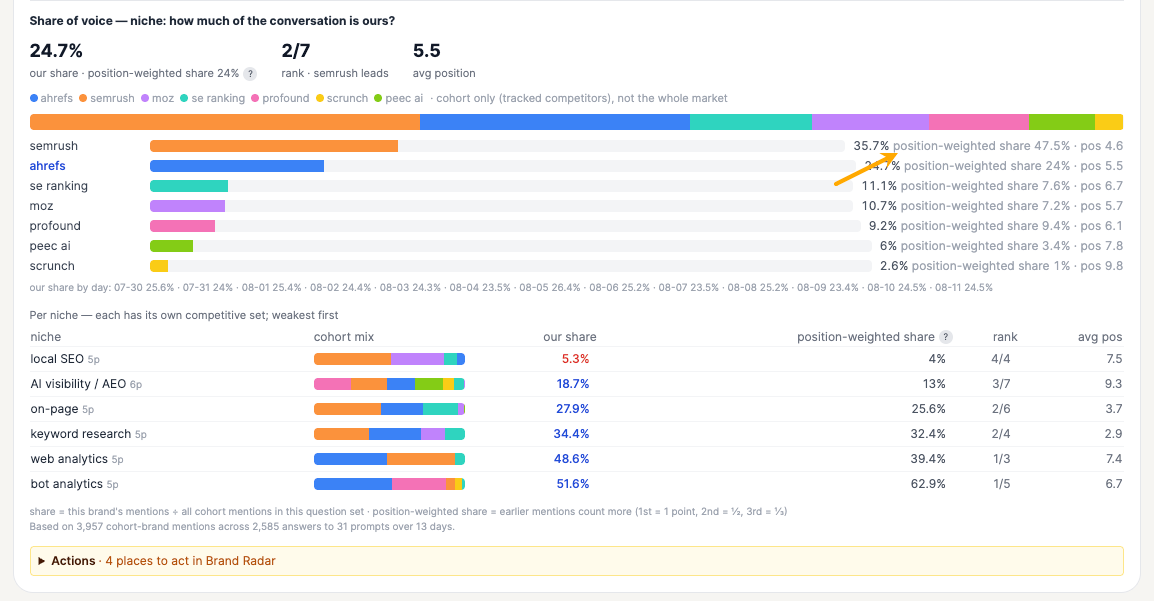Select the 'local SEO' niche row
The width and height of the screenshot is (1154, 602).
coord(576,359)
